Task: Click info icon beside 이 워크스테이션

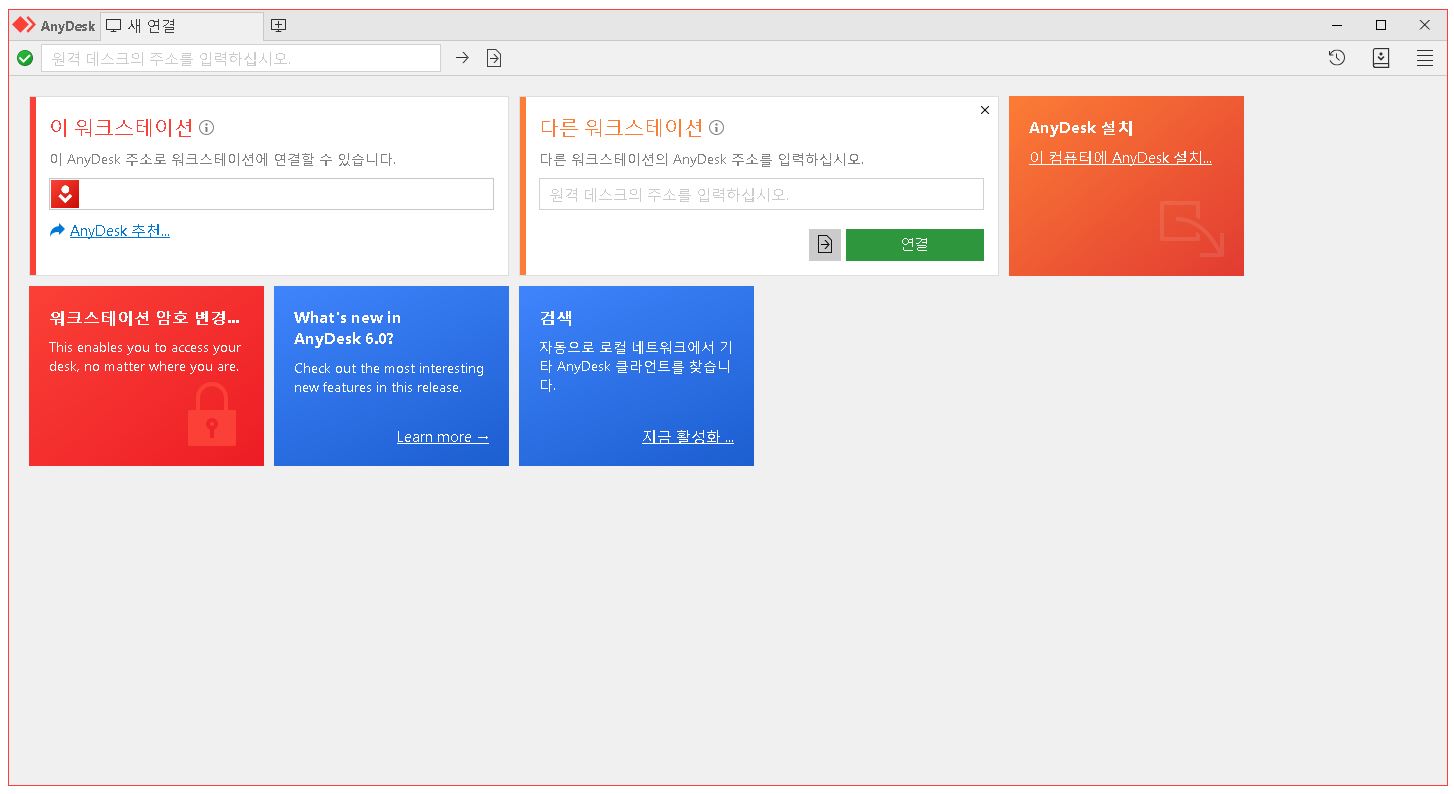Action: 206,128
